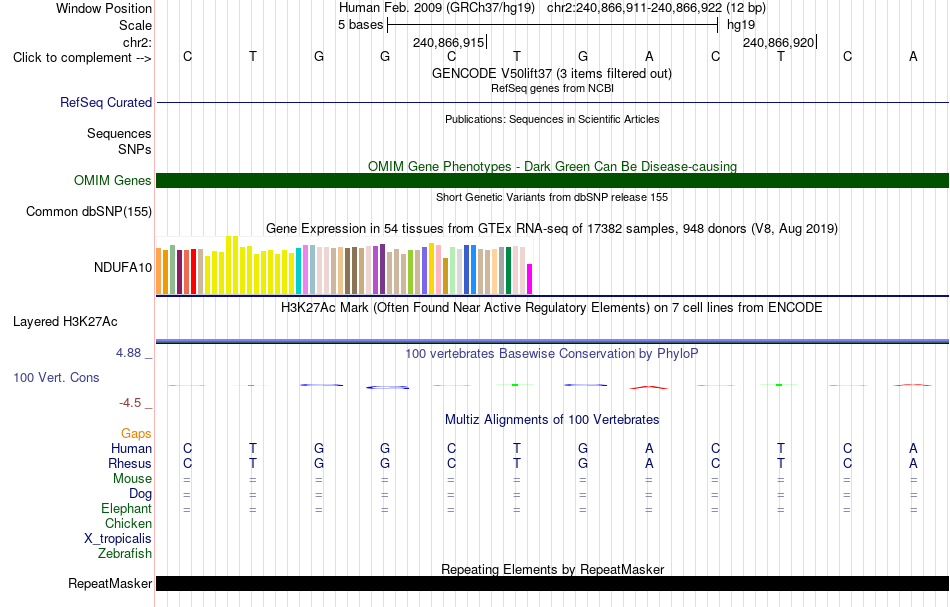Click the OMIM Gene Phenotypes title
The height and width of the screenshot is (607, 950).
coord(552,166)
